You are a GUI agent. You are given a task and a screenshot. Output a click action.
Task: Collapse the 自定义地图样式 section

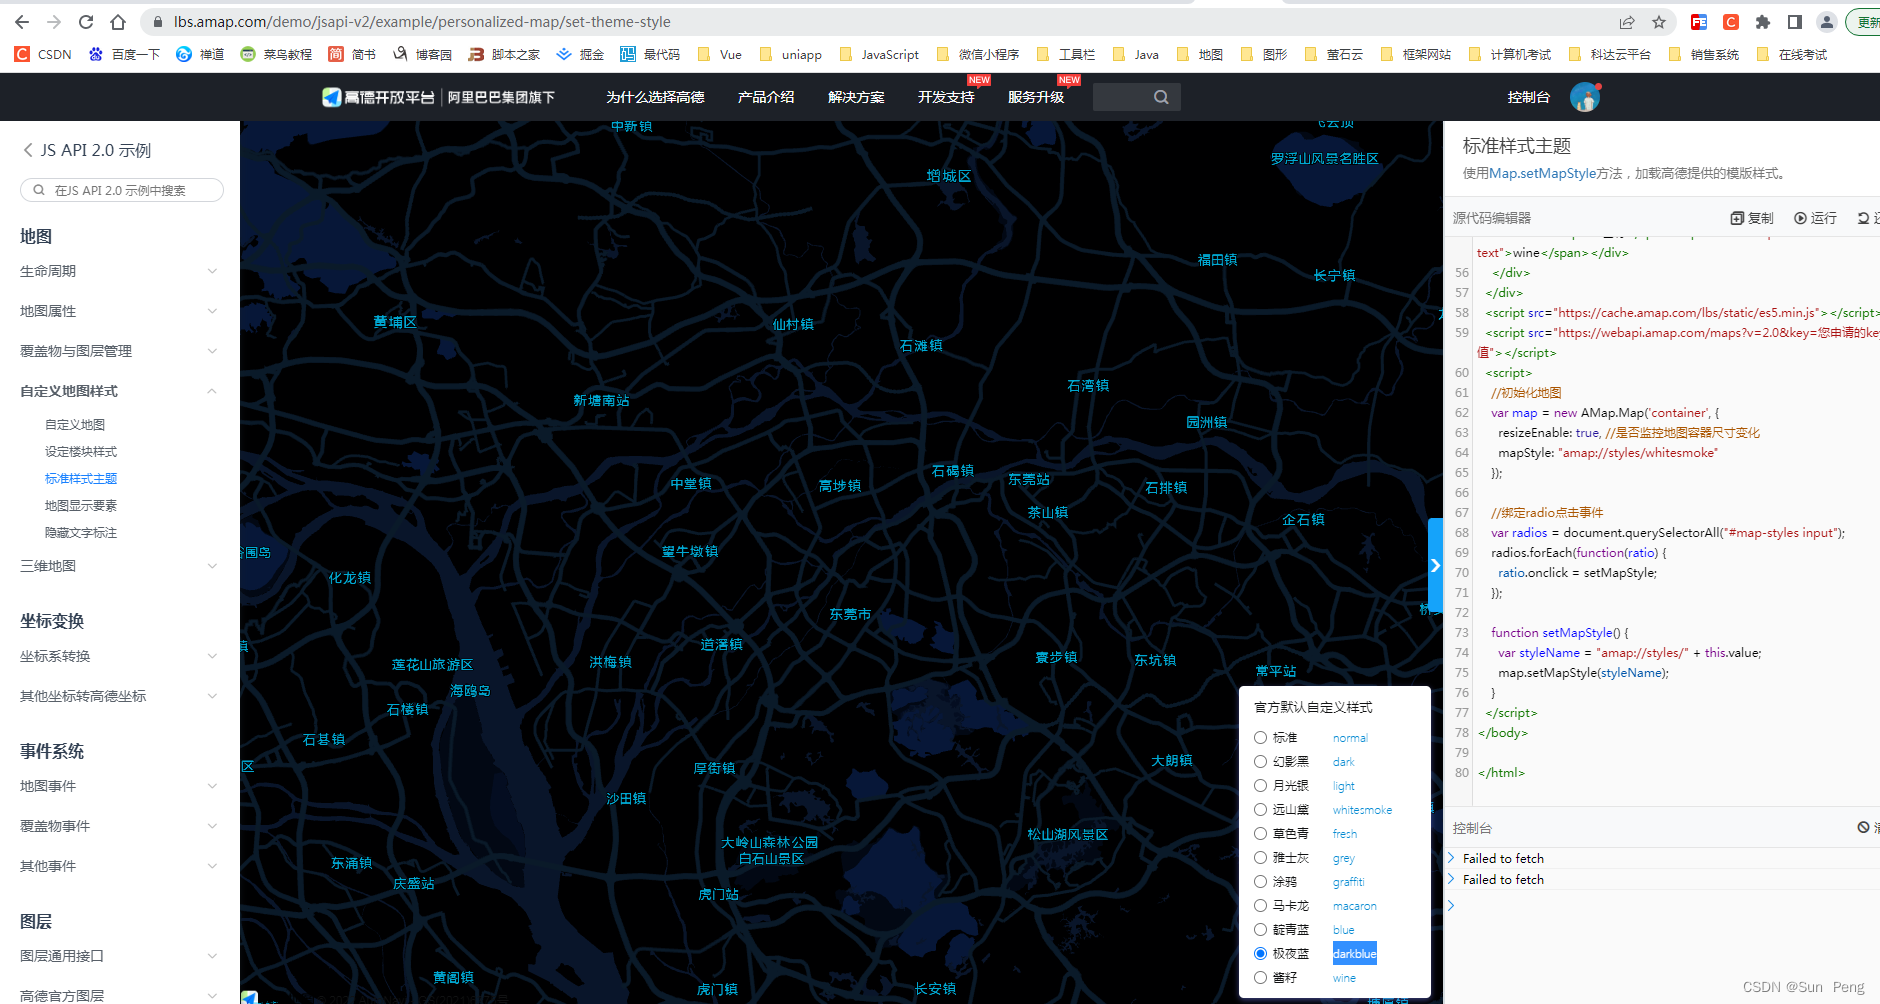click(120, 391)
